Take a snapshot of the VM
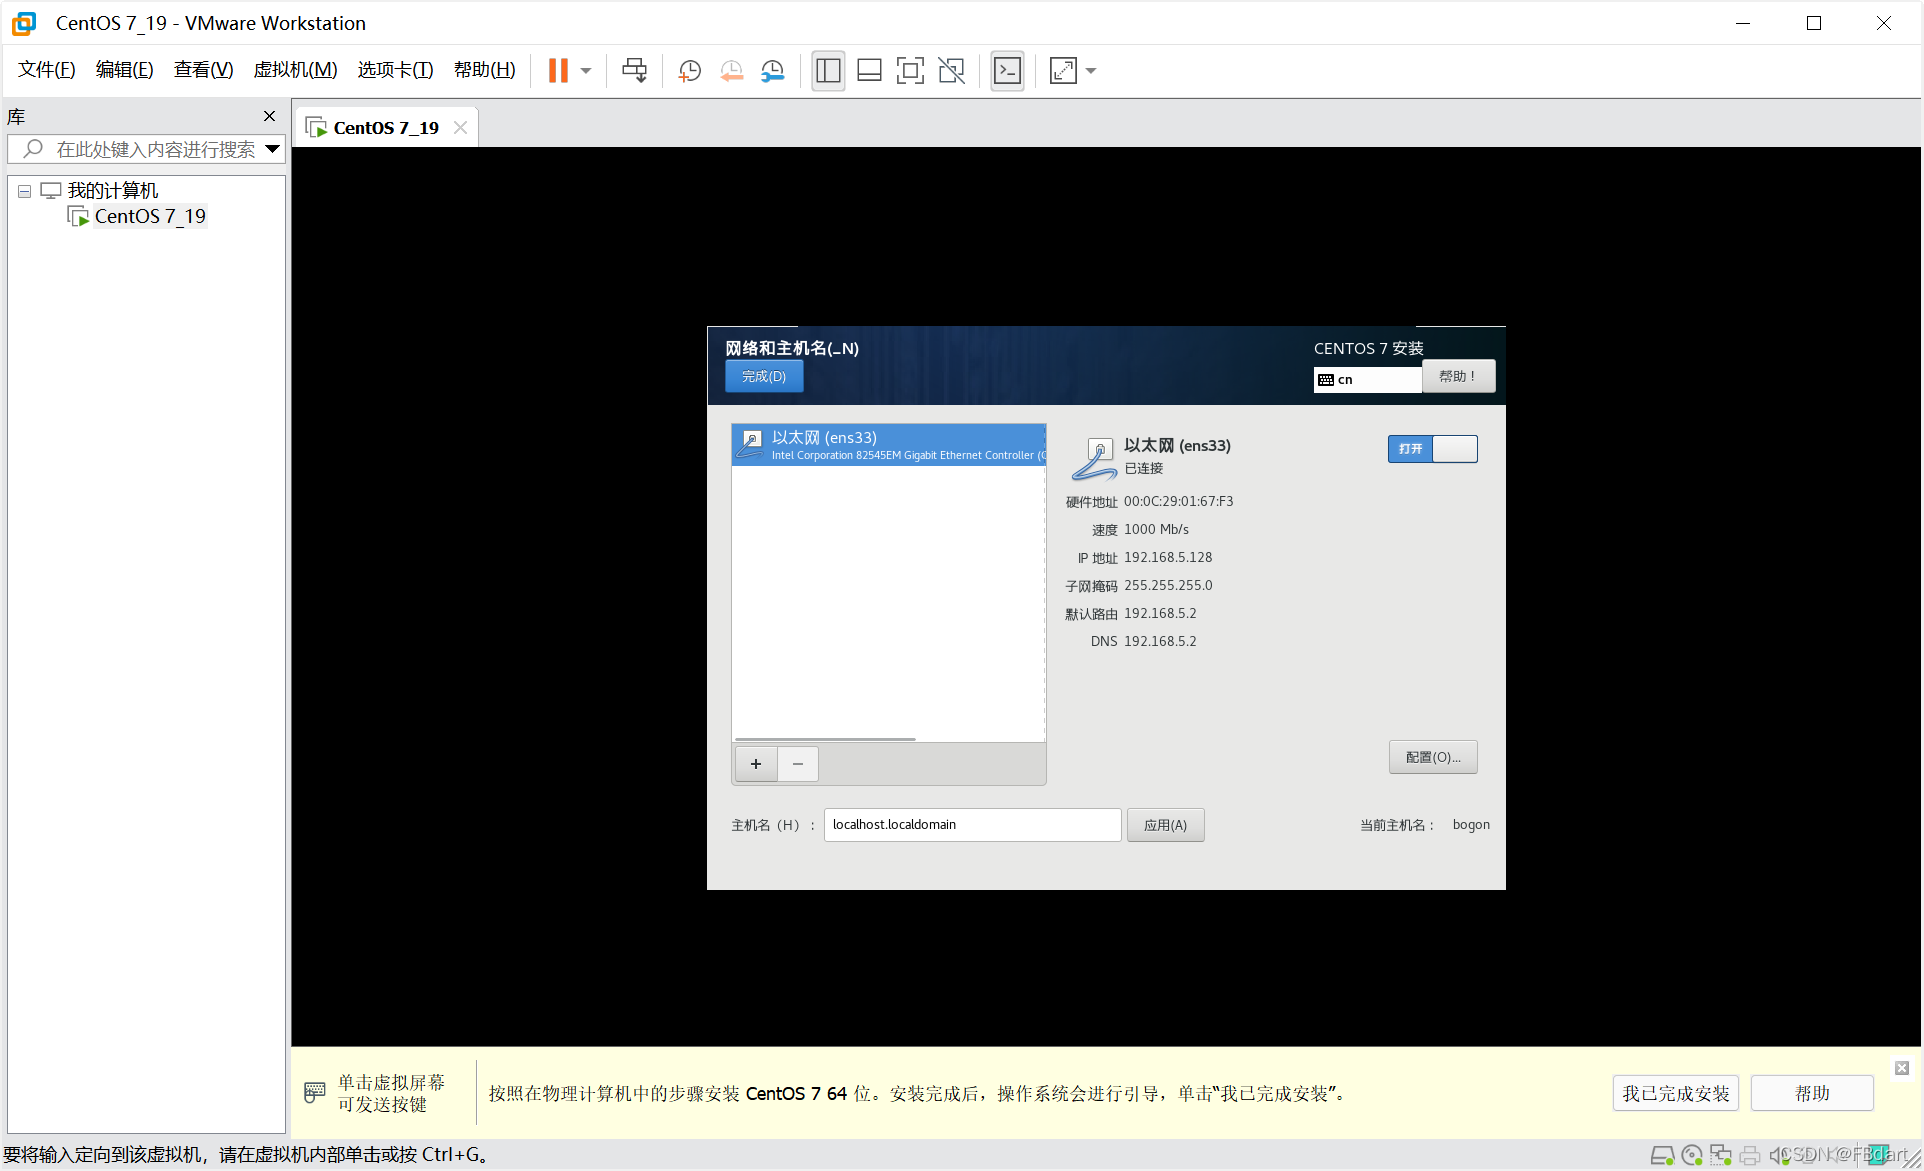The image size is (1924, 1171). 689,71
